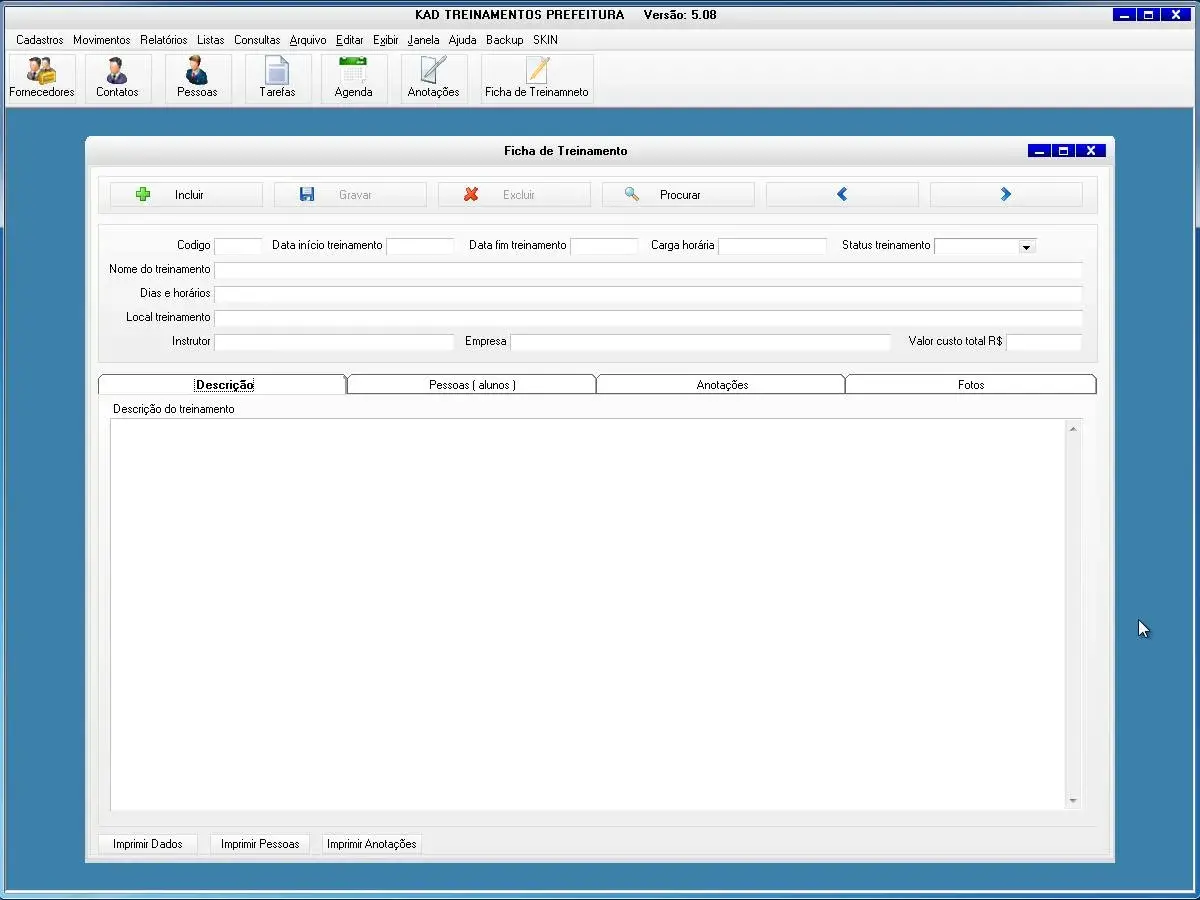Image resolution: width=1200 pixels, height=900 pixels.
Task: Click the Procurar search button
Action: click(678, 195)
